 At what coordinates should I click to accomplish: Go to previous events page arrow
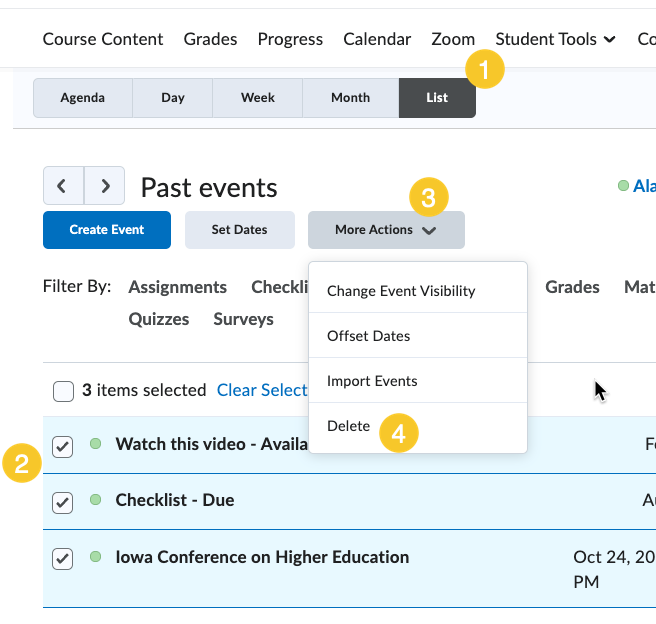[x=63, y=186]
